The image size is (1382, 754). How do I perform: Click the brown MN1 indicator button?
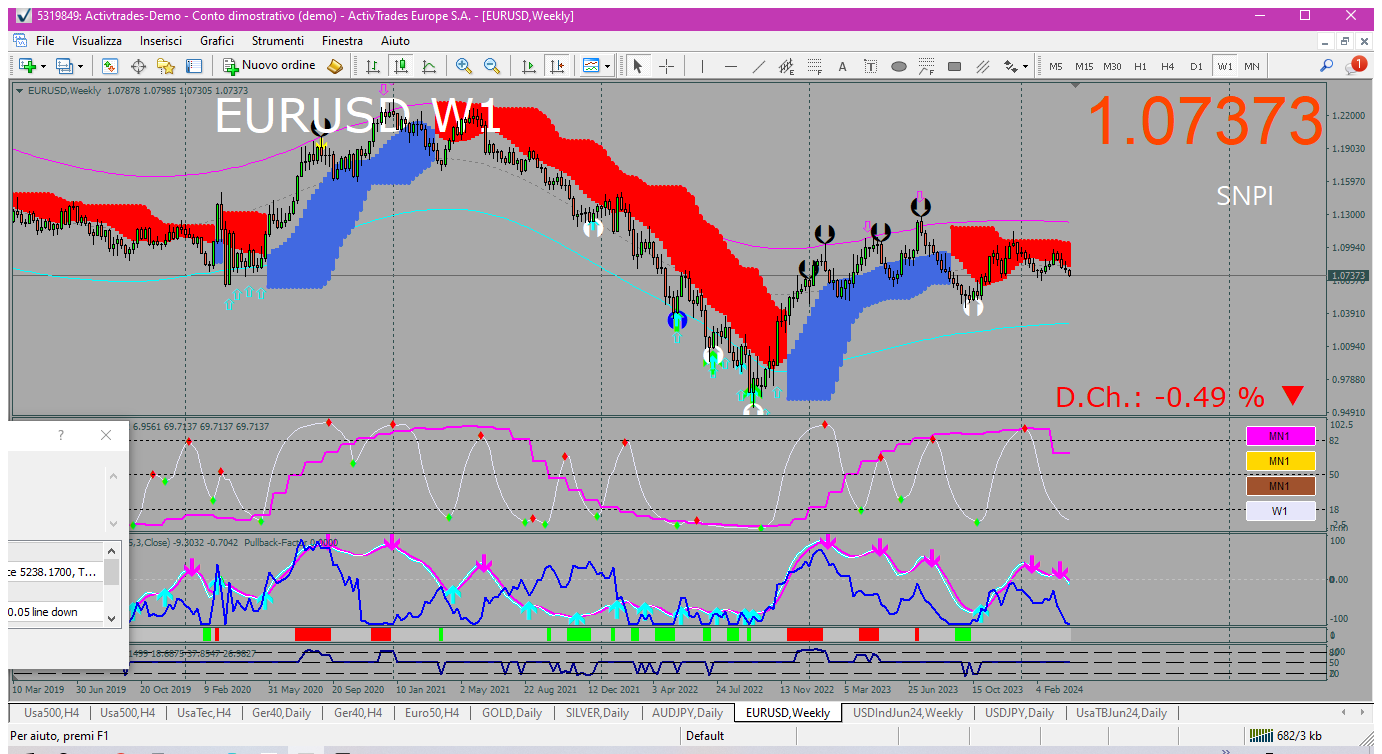(1280, 486)
